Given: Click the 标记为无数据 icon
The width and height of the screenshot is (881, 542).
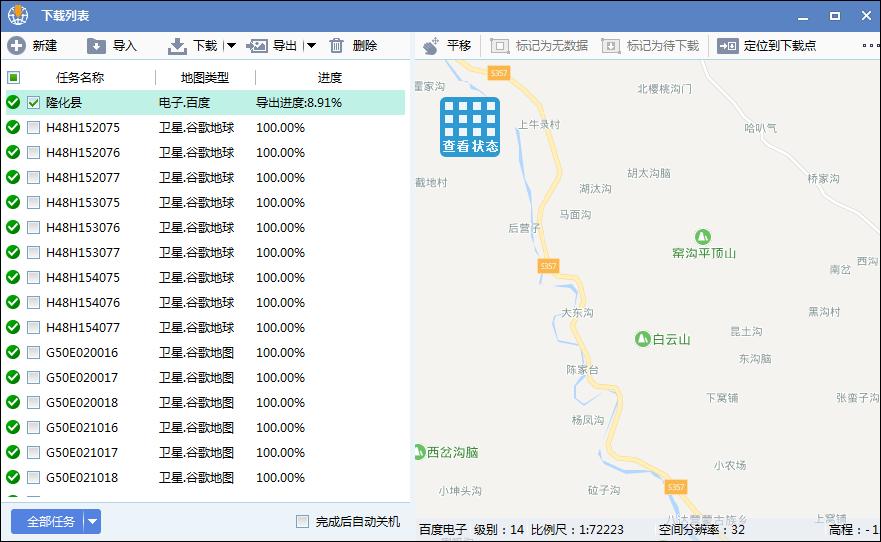Looking at the screenshot, I should (x=499, y=46).
